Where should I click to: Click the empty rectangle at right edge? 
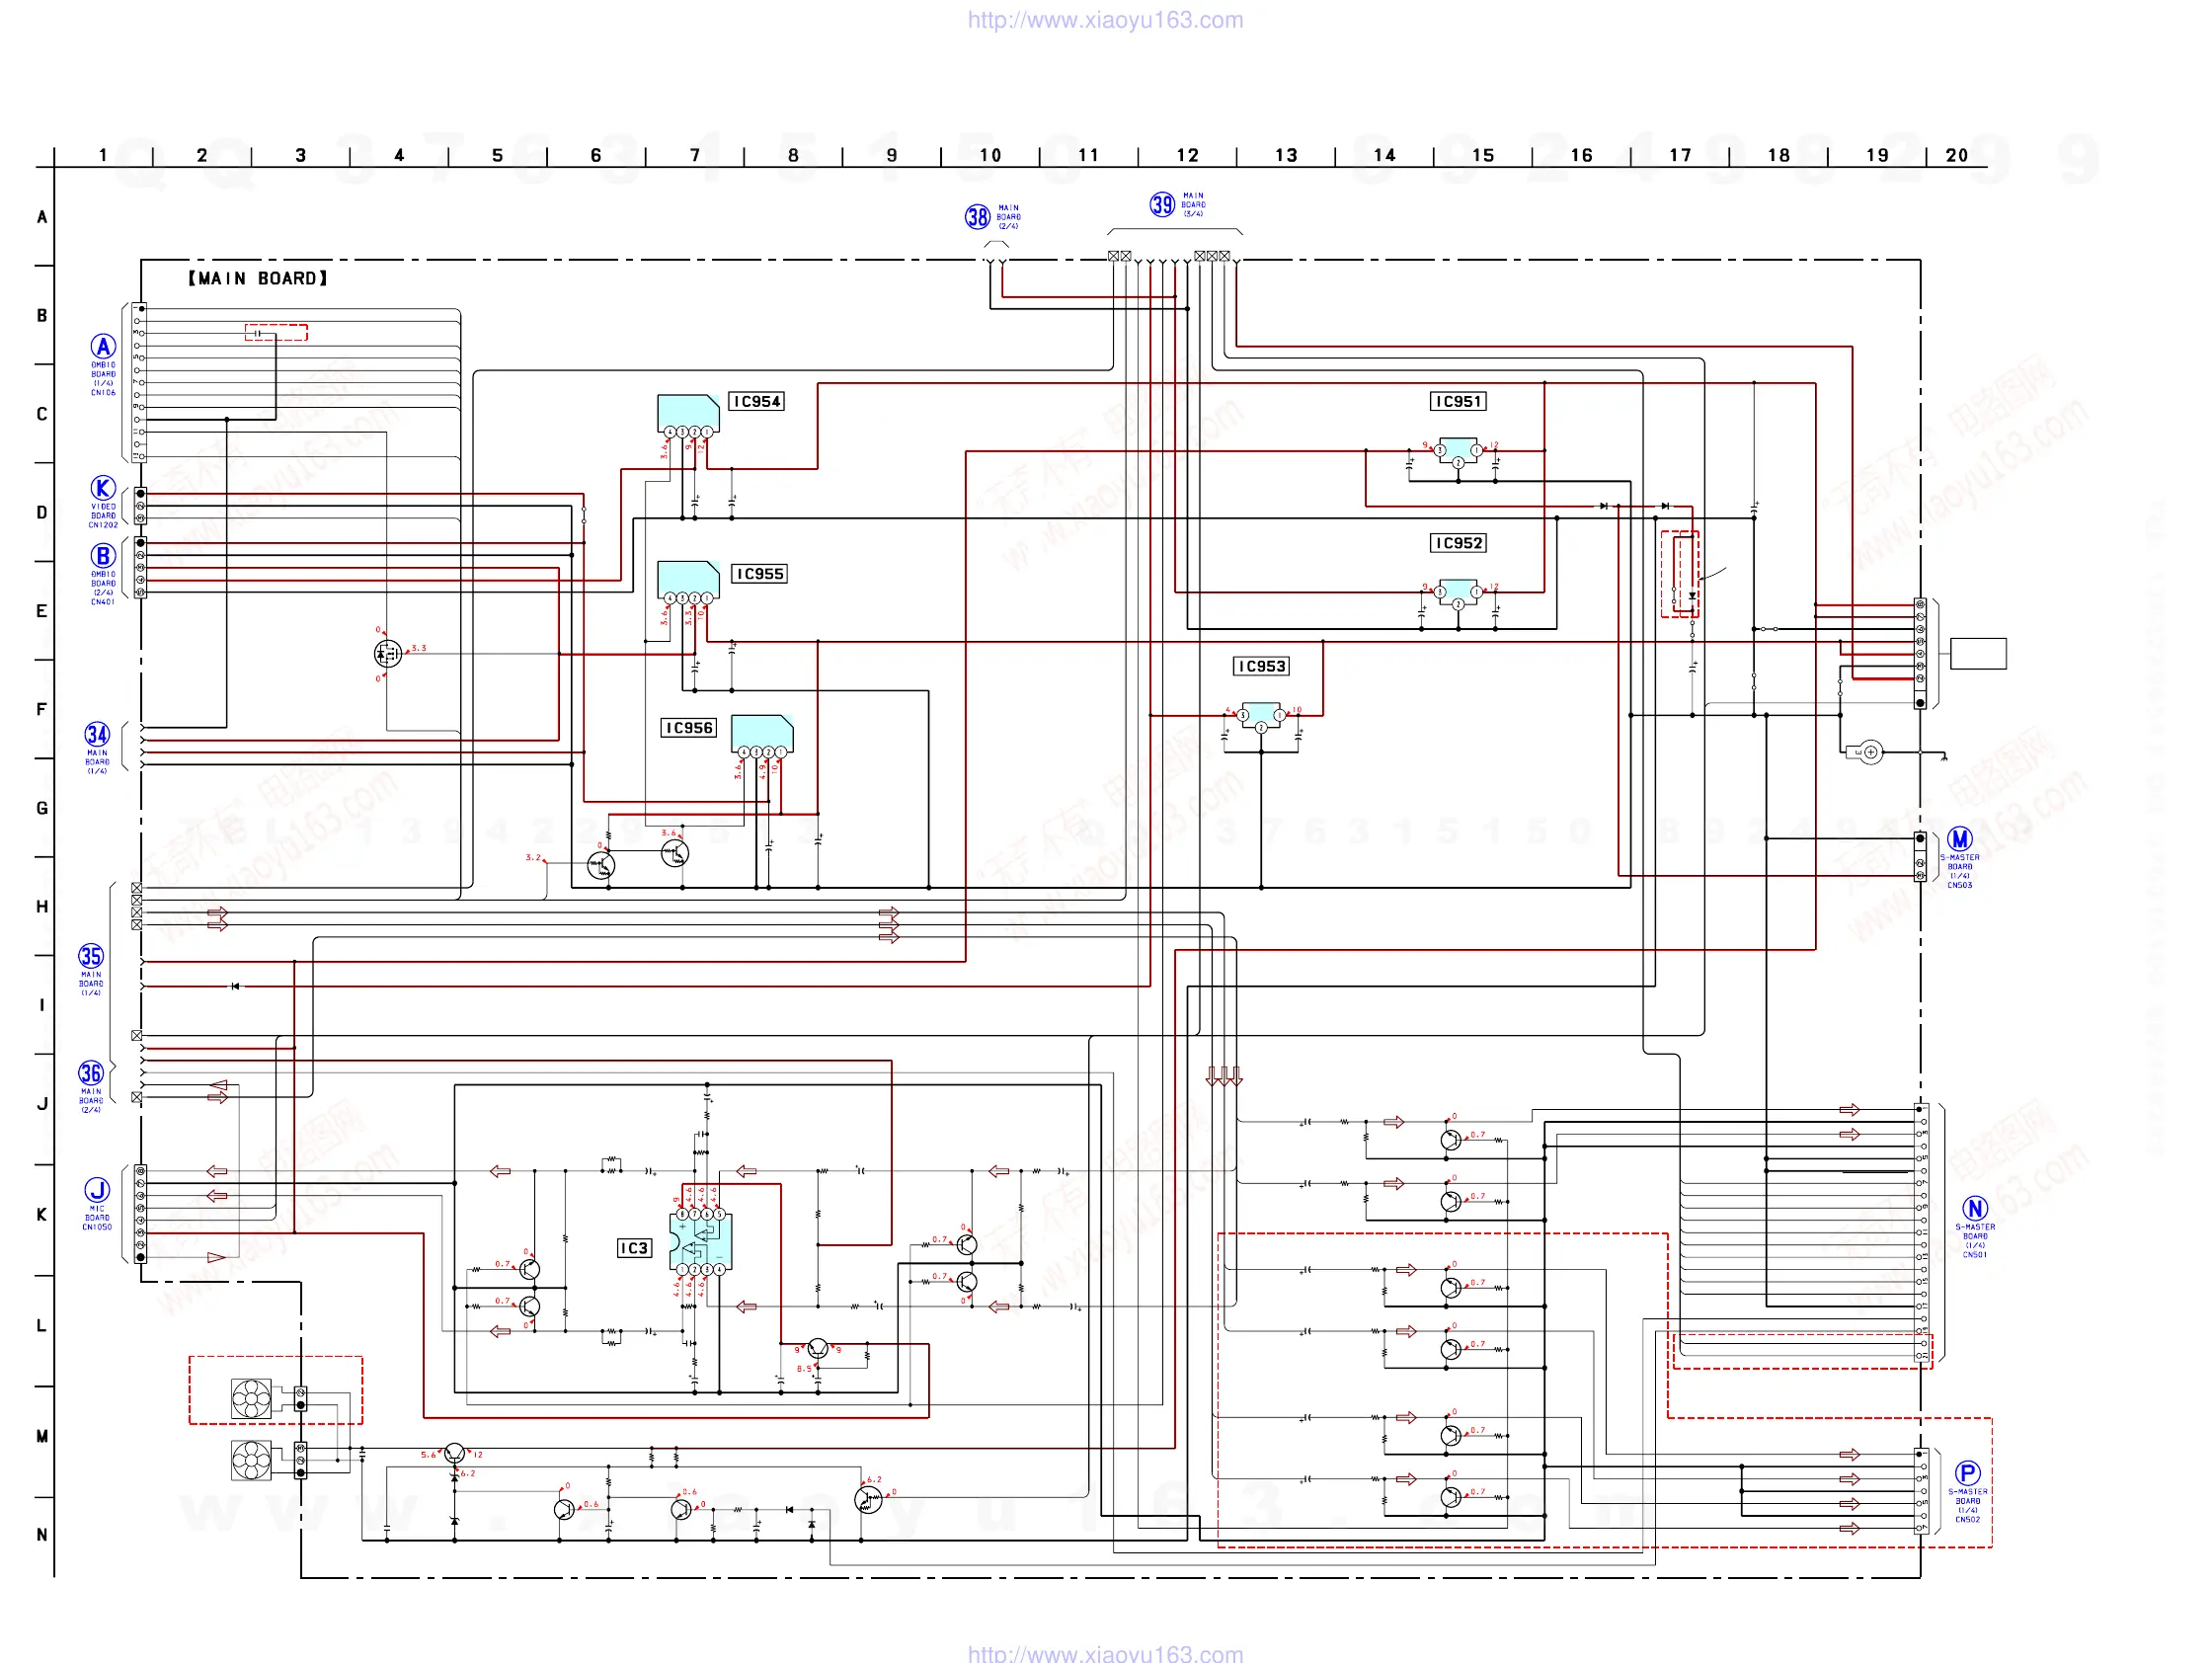1978,654
